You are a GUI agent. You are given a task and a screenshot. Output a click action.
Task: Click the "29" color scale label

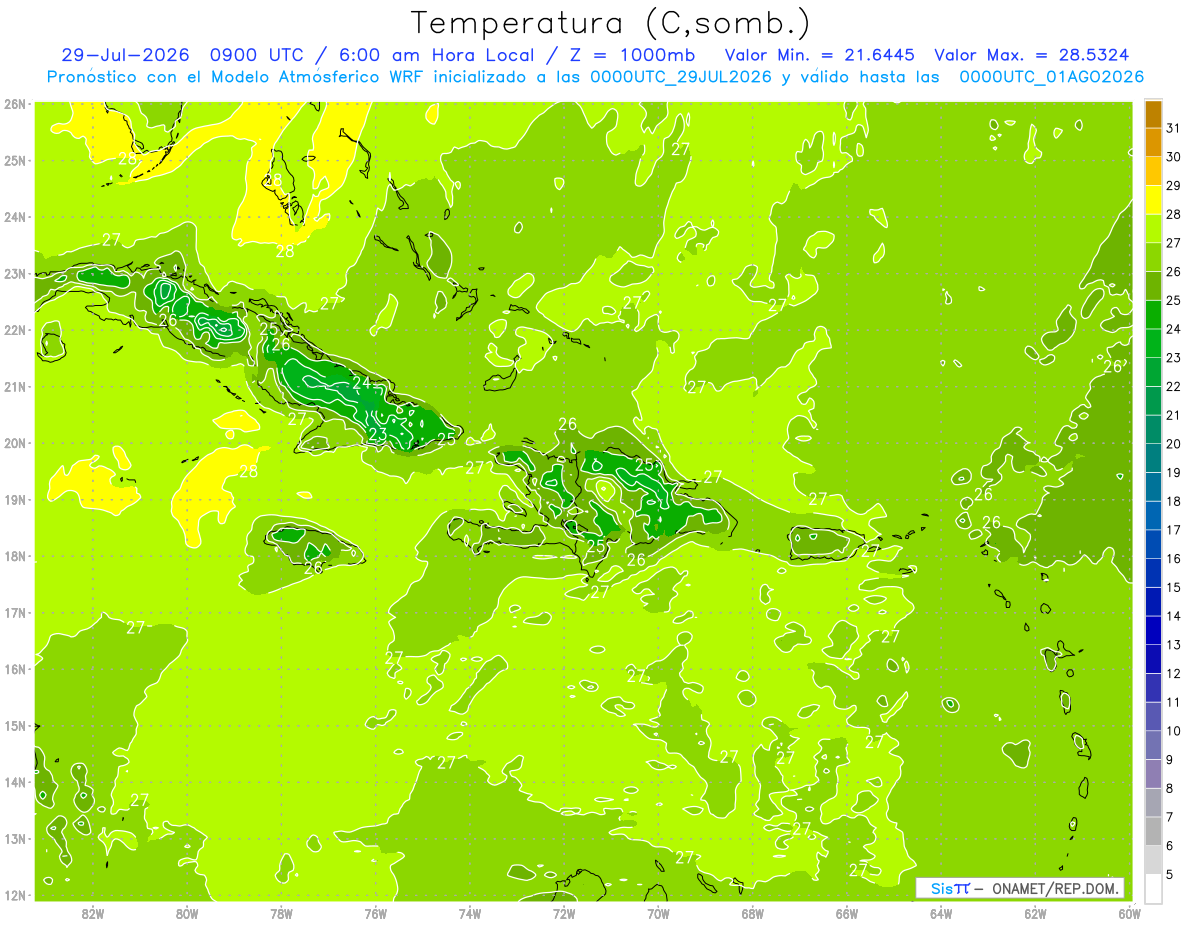1173,185
